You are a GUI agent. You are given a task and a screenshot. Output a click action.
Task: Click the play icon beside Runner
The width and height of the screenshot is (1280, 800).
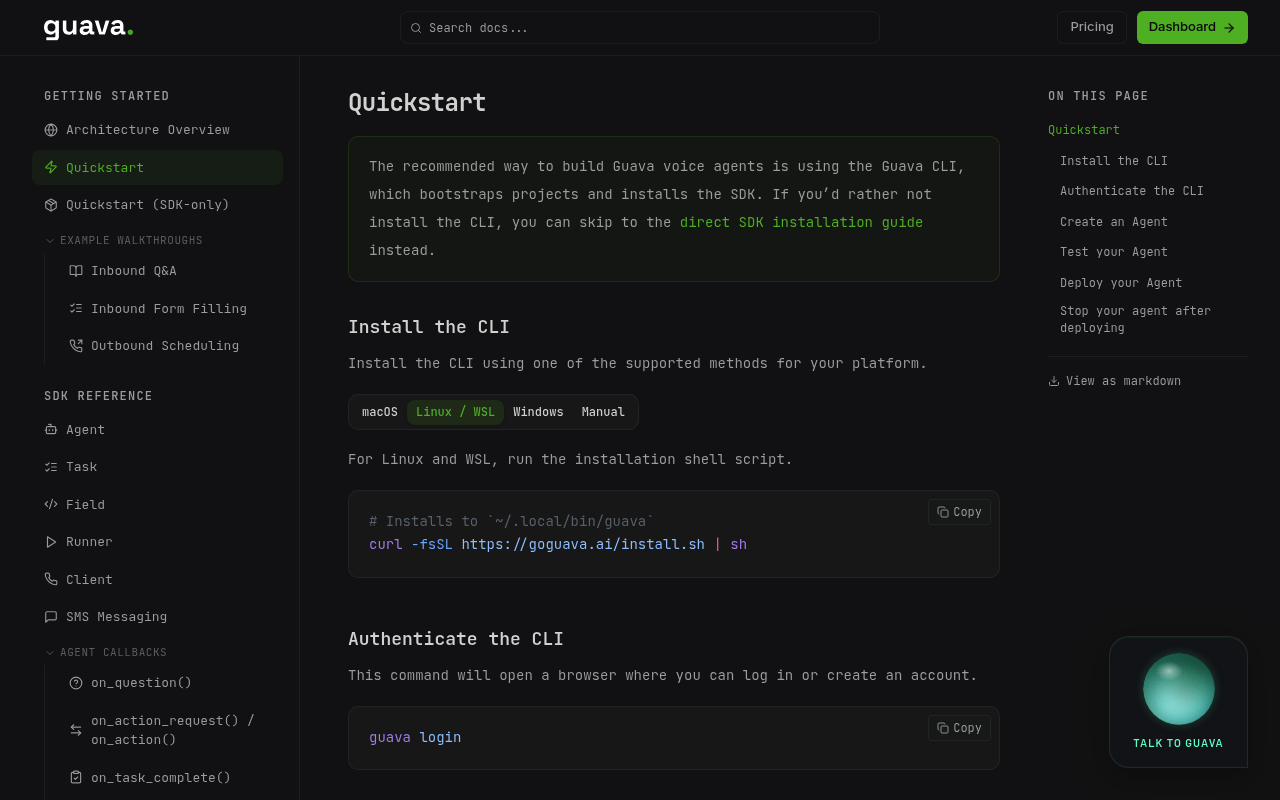pos(51,542)
